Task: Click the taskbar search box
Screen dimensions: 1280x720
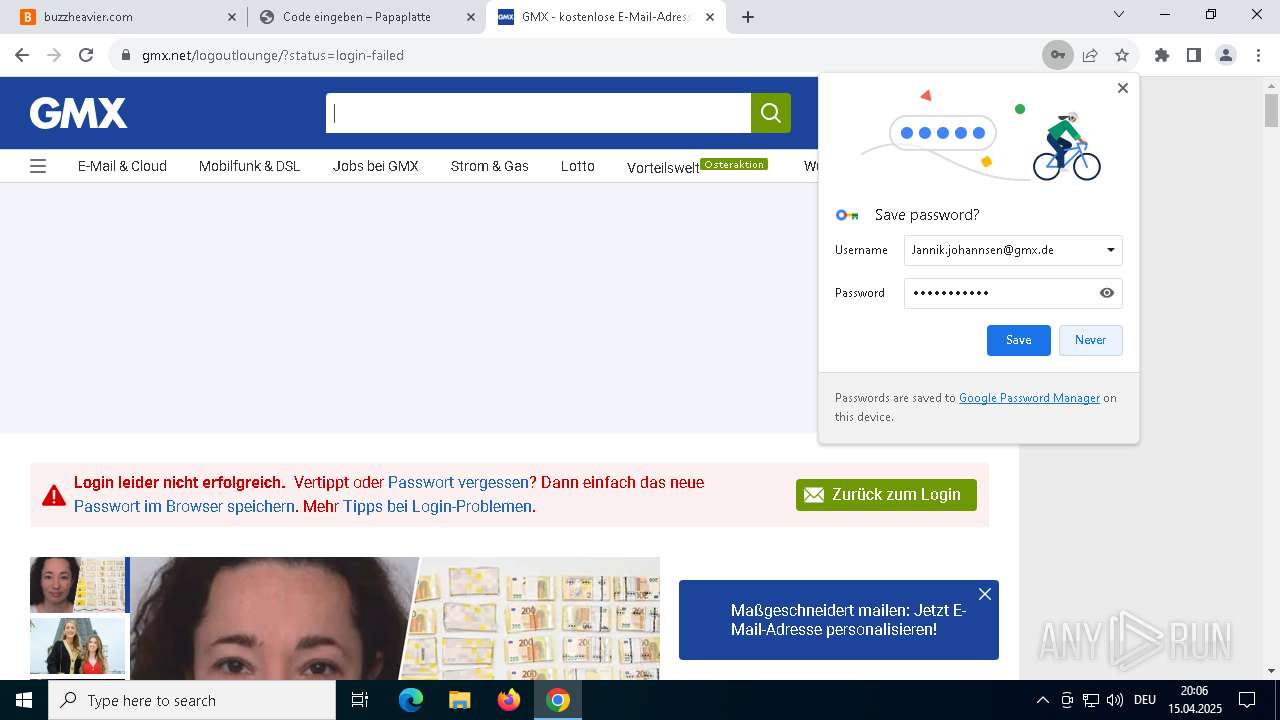Action: click(x=192, y=700)
